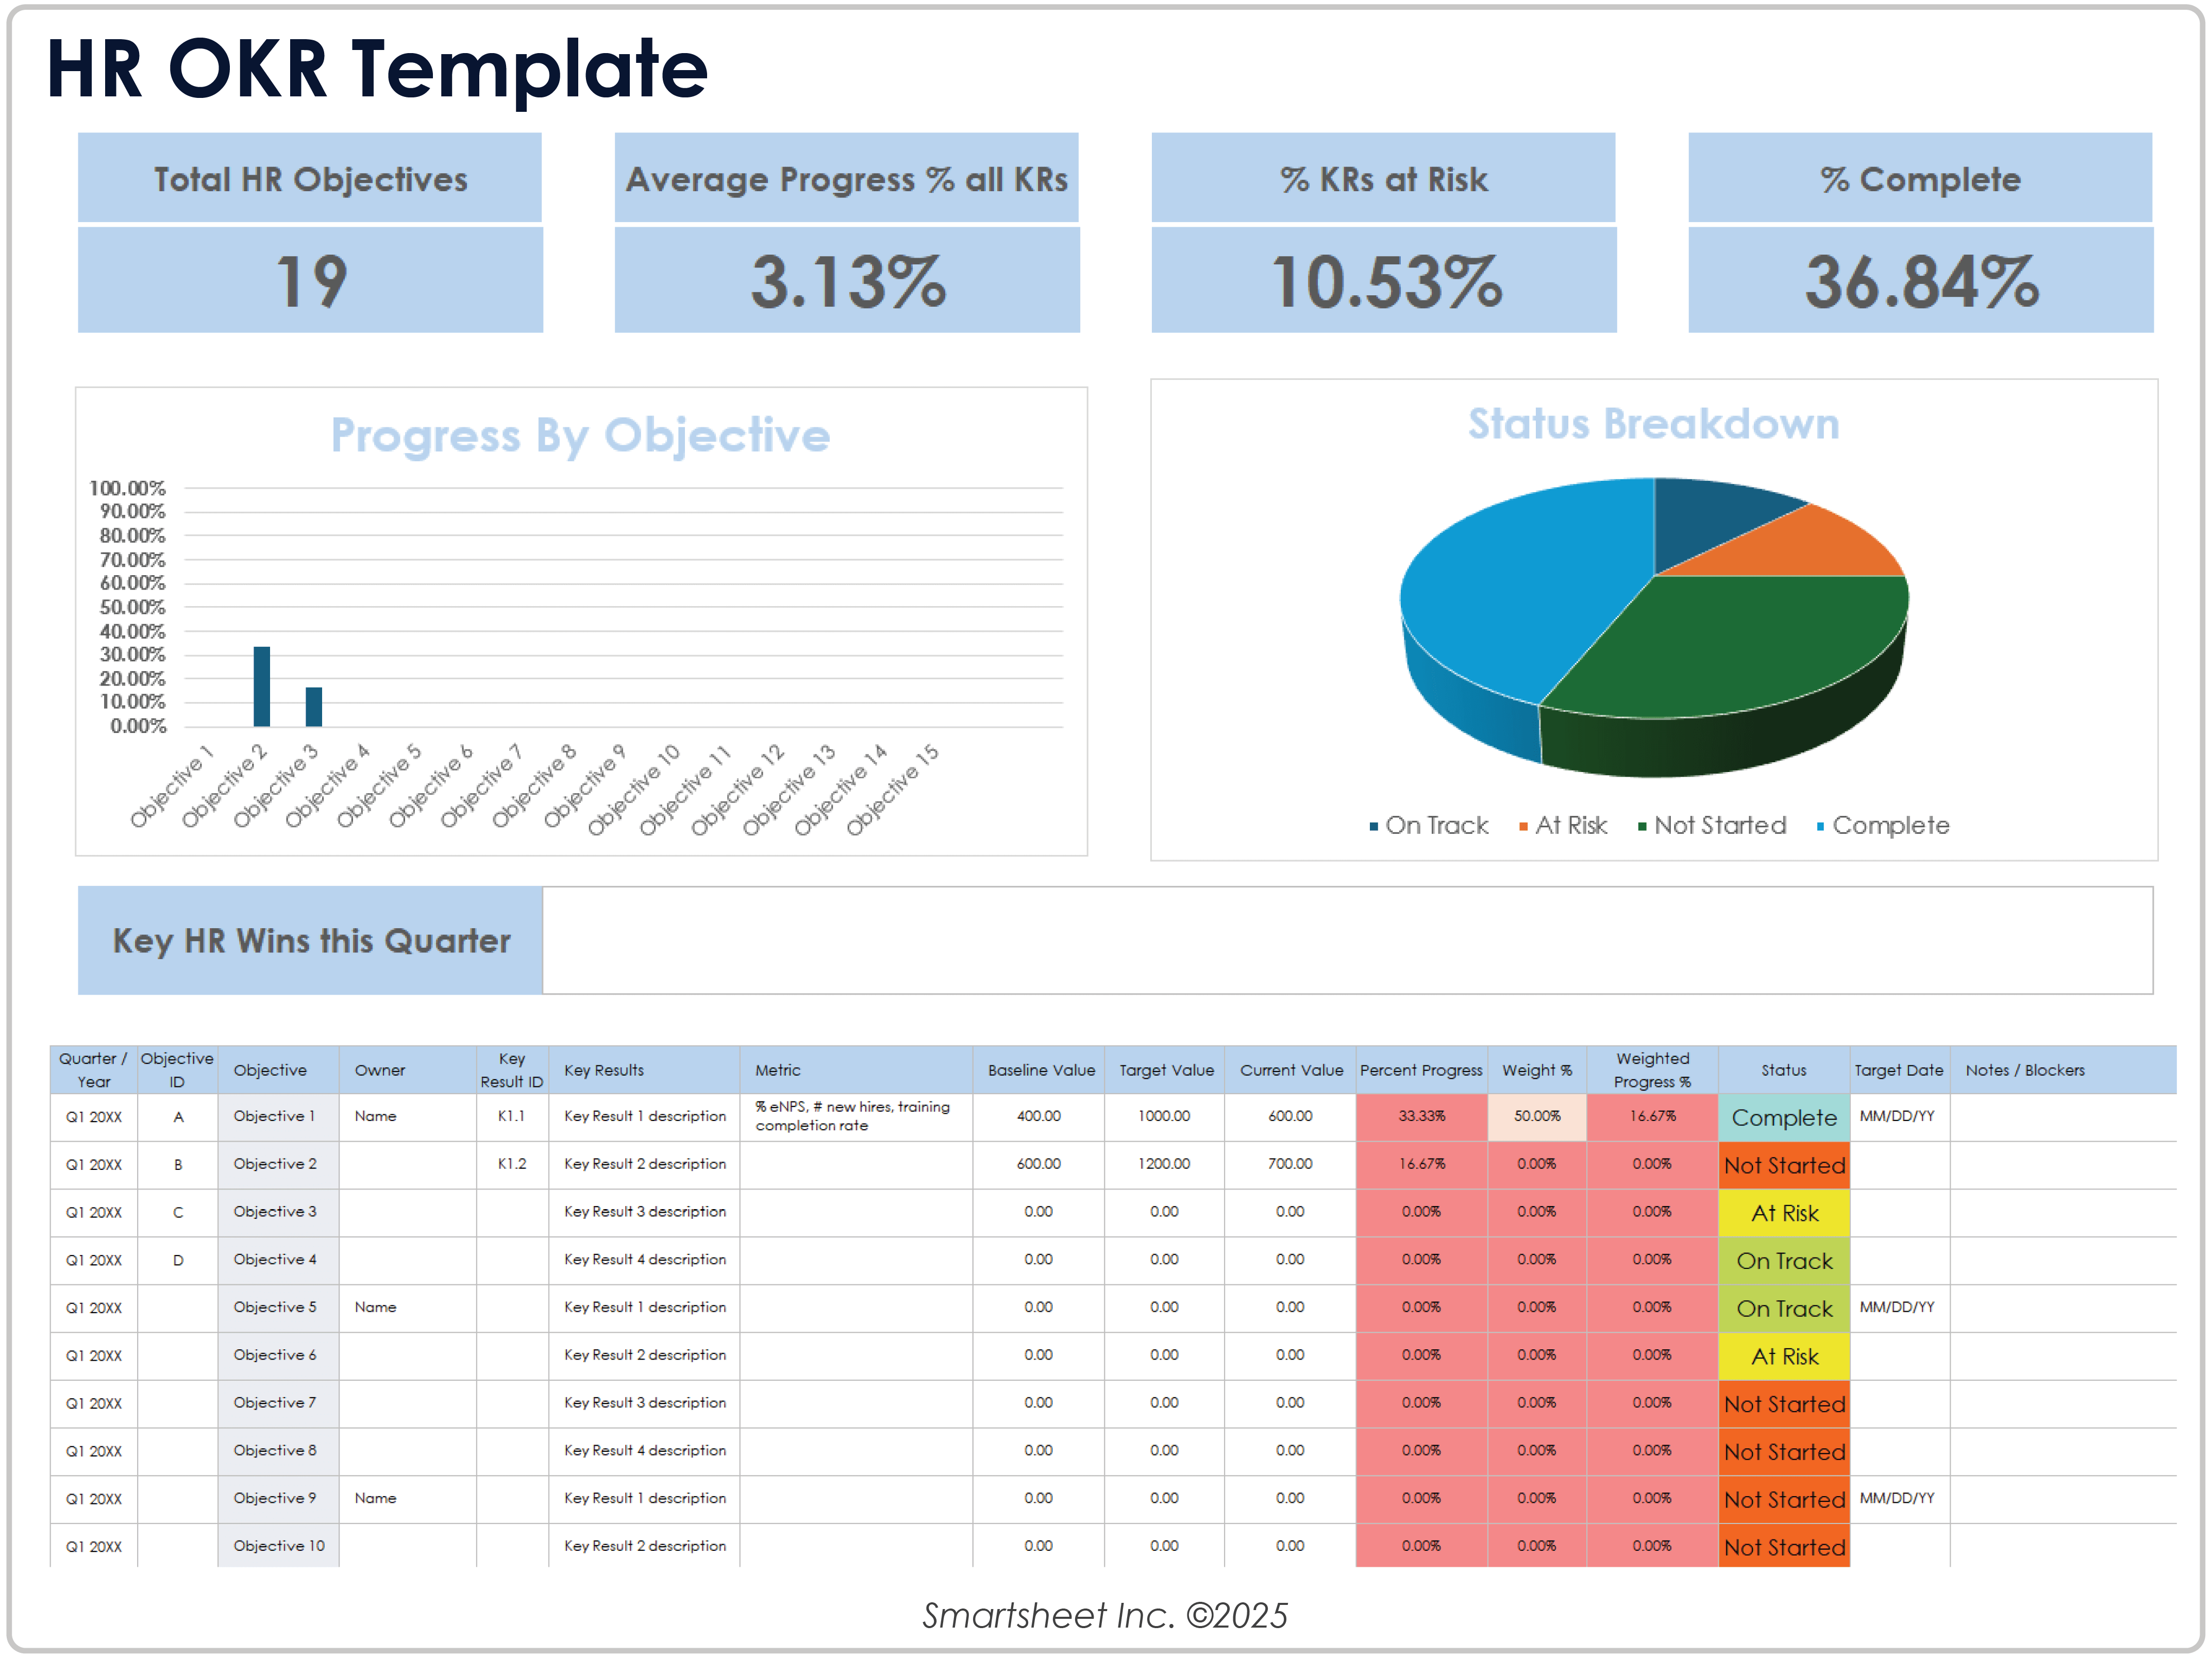Open the Status column header options
This screenshot has width=2212, height=1658.
click(1784, 1070)
